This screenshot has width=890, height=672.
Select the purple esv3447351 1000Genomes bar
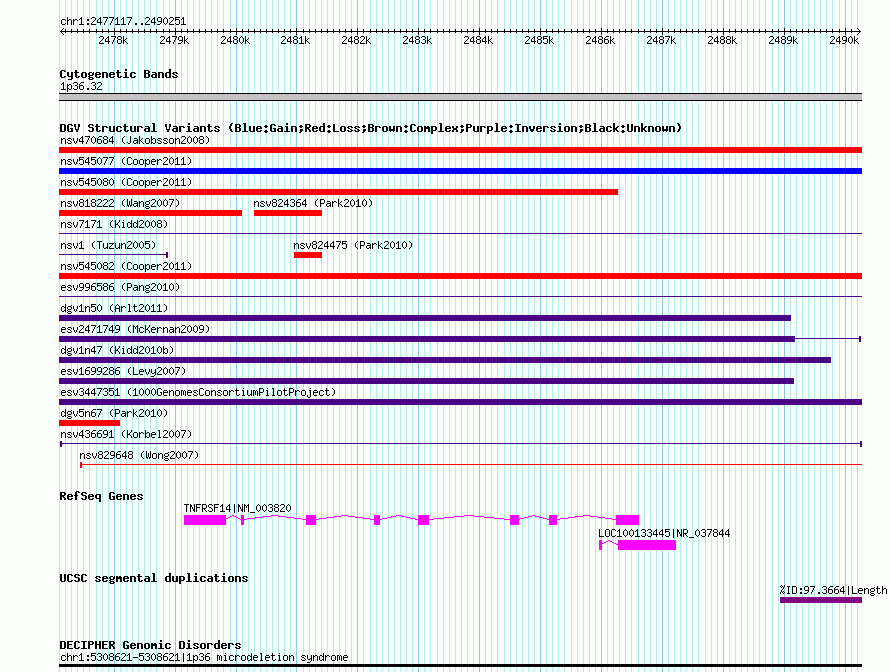tap(460, 402)
